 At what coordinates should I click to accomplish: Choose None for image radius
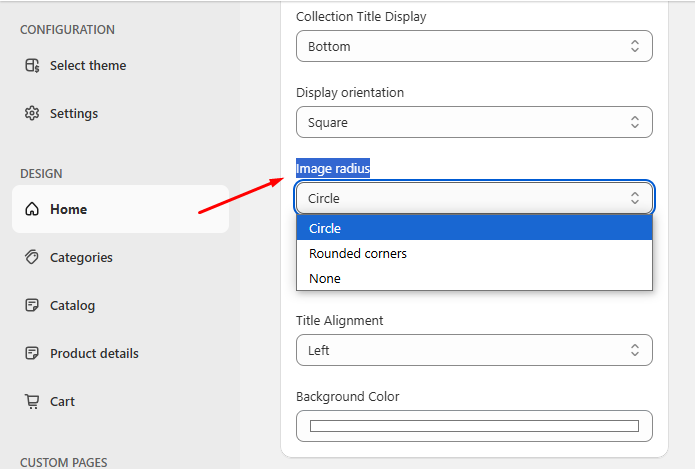[474, 278]
